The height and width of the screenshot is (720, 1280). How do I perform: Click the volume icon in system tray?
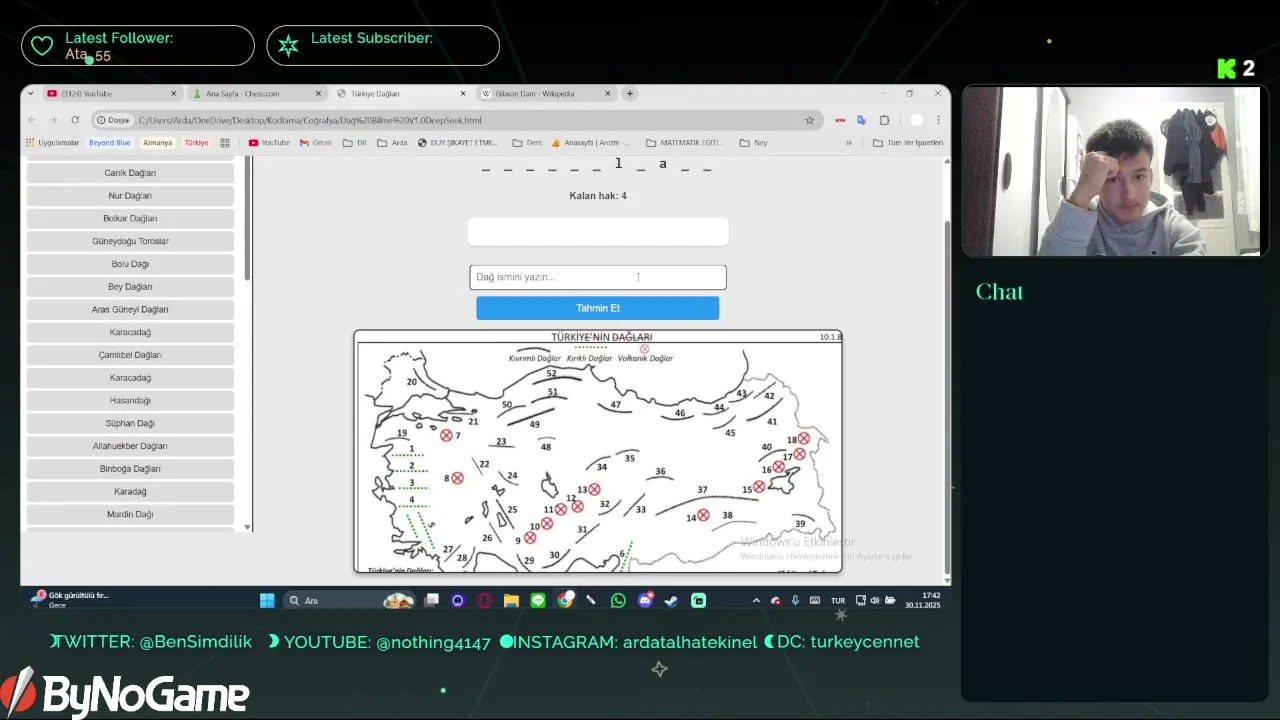(875, 600)
